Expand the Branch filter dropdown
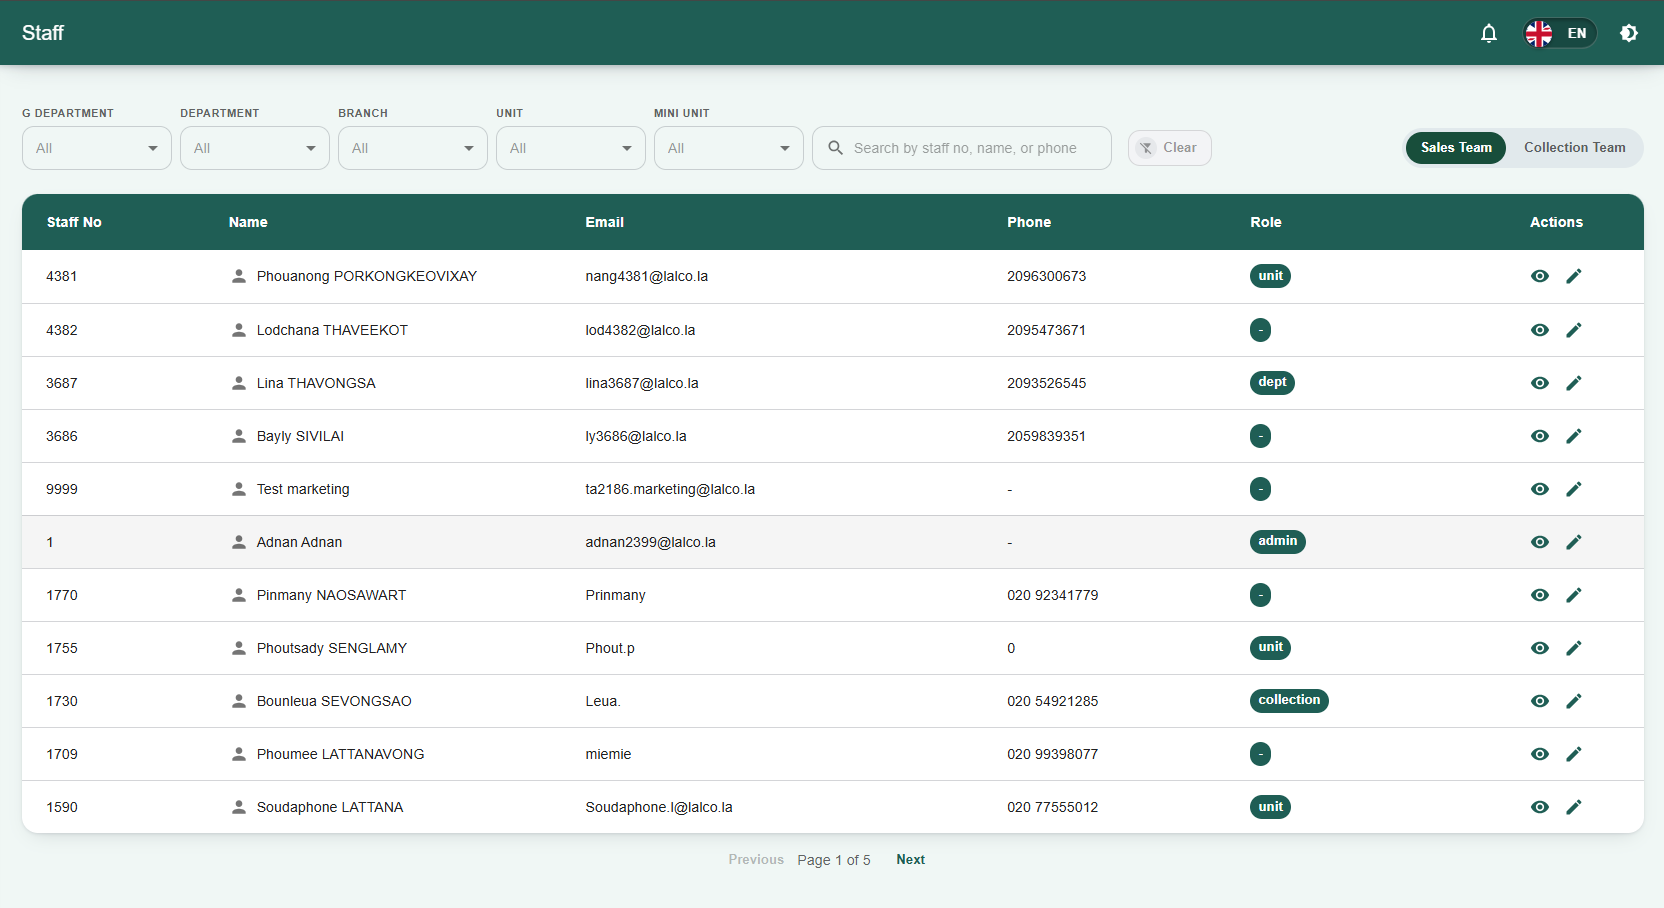1664x908 pixels. point(413,148)
